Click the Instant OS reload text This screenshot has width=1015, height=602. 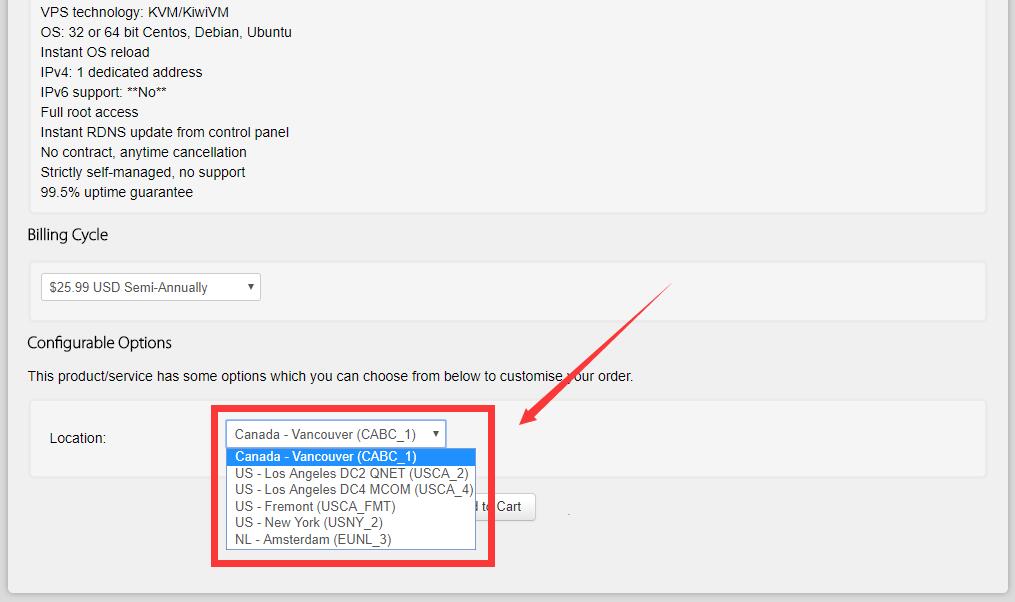[95, 52]
